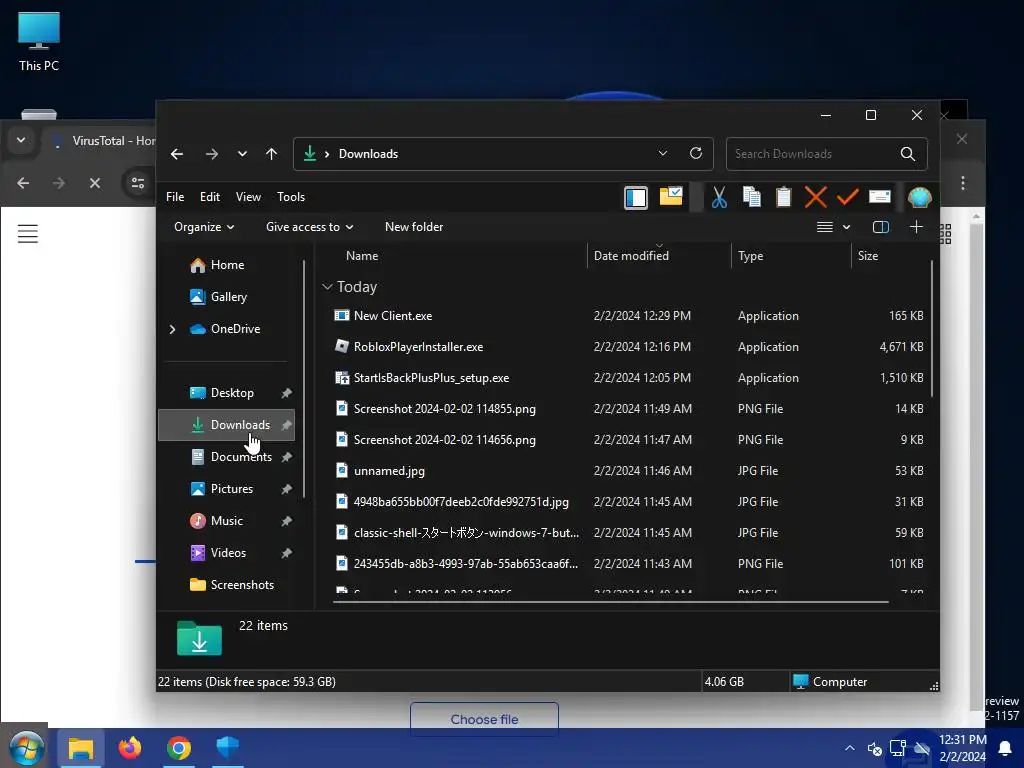Go up one level with the up arrow
The image size is (1024, 768).
click(272, 154)
